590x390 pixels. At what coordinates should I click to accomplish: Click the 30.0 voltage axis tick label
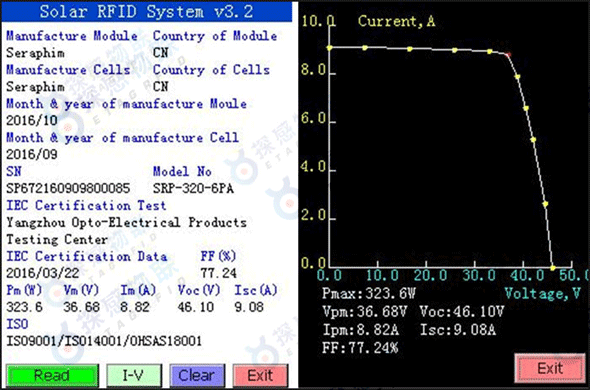click(x=480, y=276)
